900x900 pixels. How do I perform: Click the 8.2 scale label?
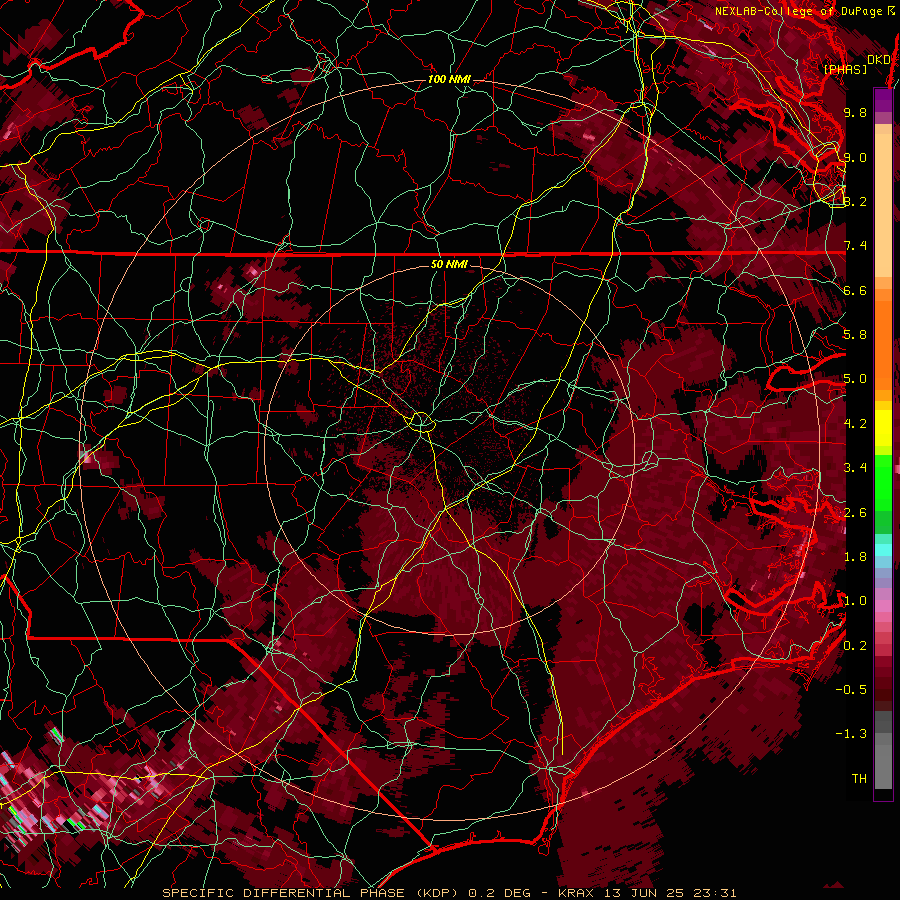click(x=855, y=201)
